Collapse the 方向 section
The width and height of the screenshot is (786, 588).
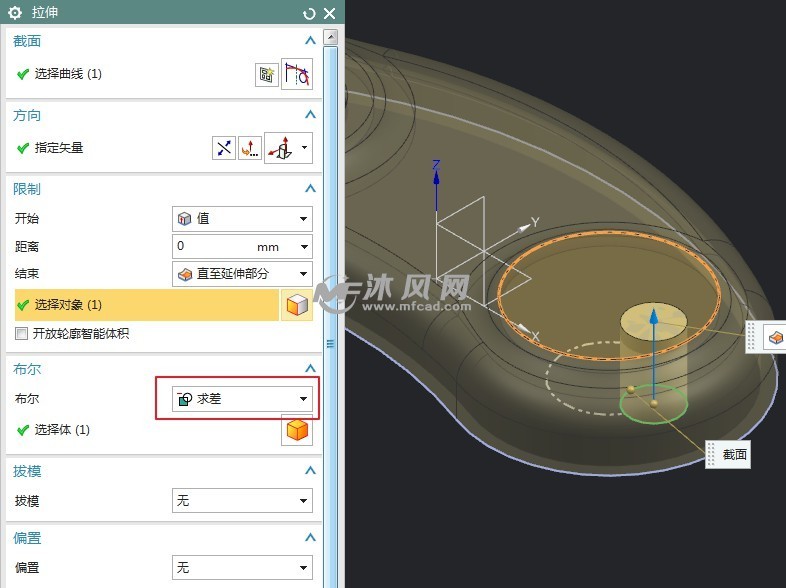310,115
